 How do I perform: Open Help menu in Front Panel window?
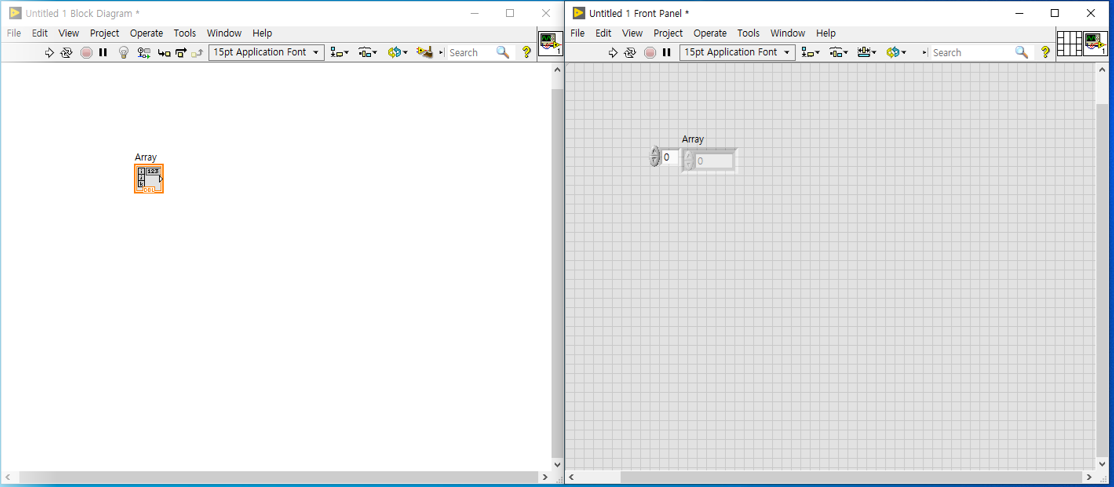[826, 33]
